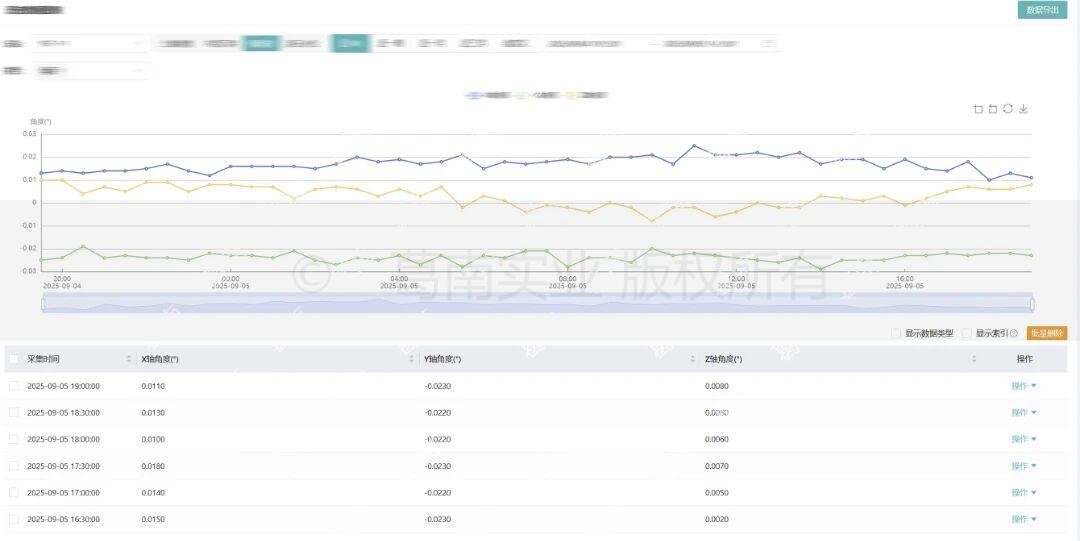Sort by 采集时间 column sort arrows

tap(129, 359)
